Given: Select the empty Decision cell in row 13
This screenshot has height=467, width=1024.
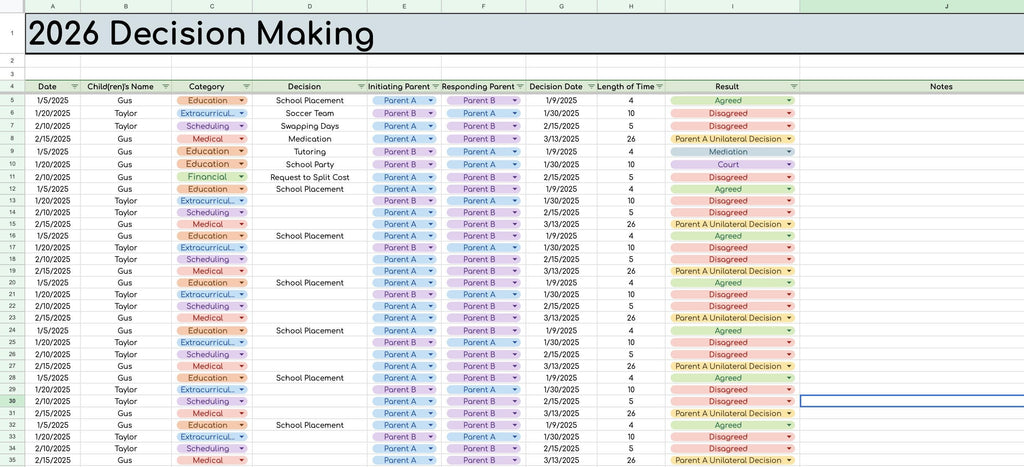Looking at the screenshot, I should (x=310, y=201).
